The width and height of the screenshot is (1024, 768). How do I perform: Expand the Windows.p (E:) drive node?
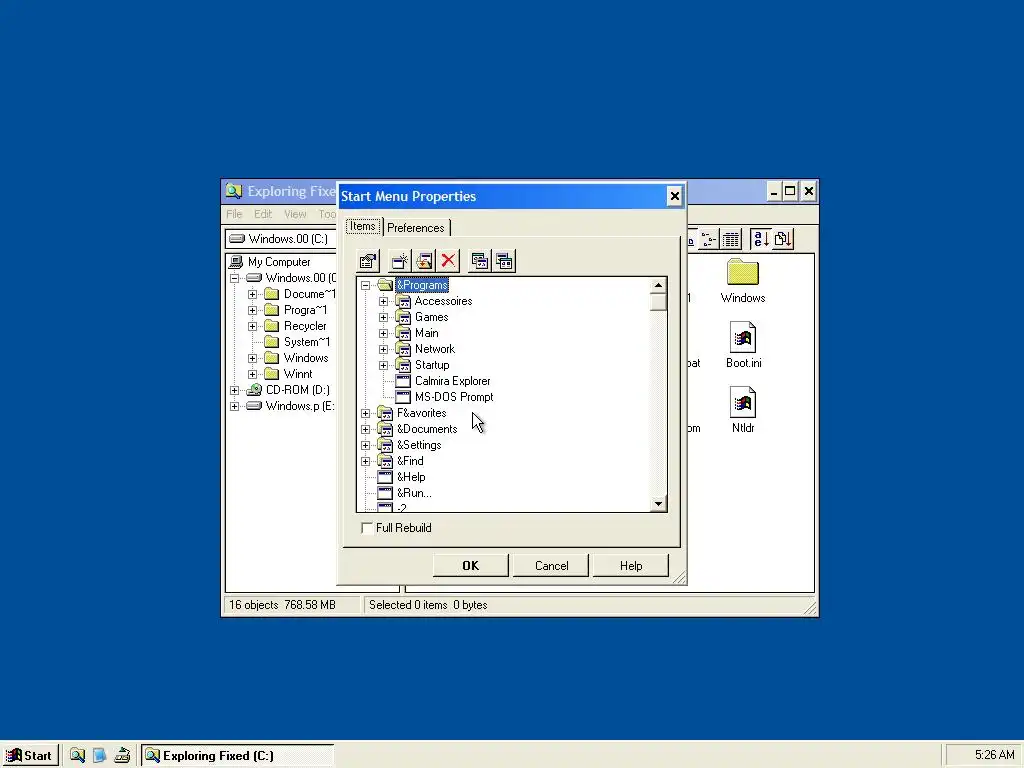(x=234, y=406)
